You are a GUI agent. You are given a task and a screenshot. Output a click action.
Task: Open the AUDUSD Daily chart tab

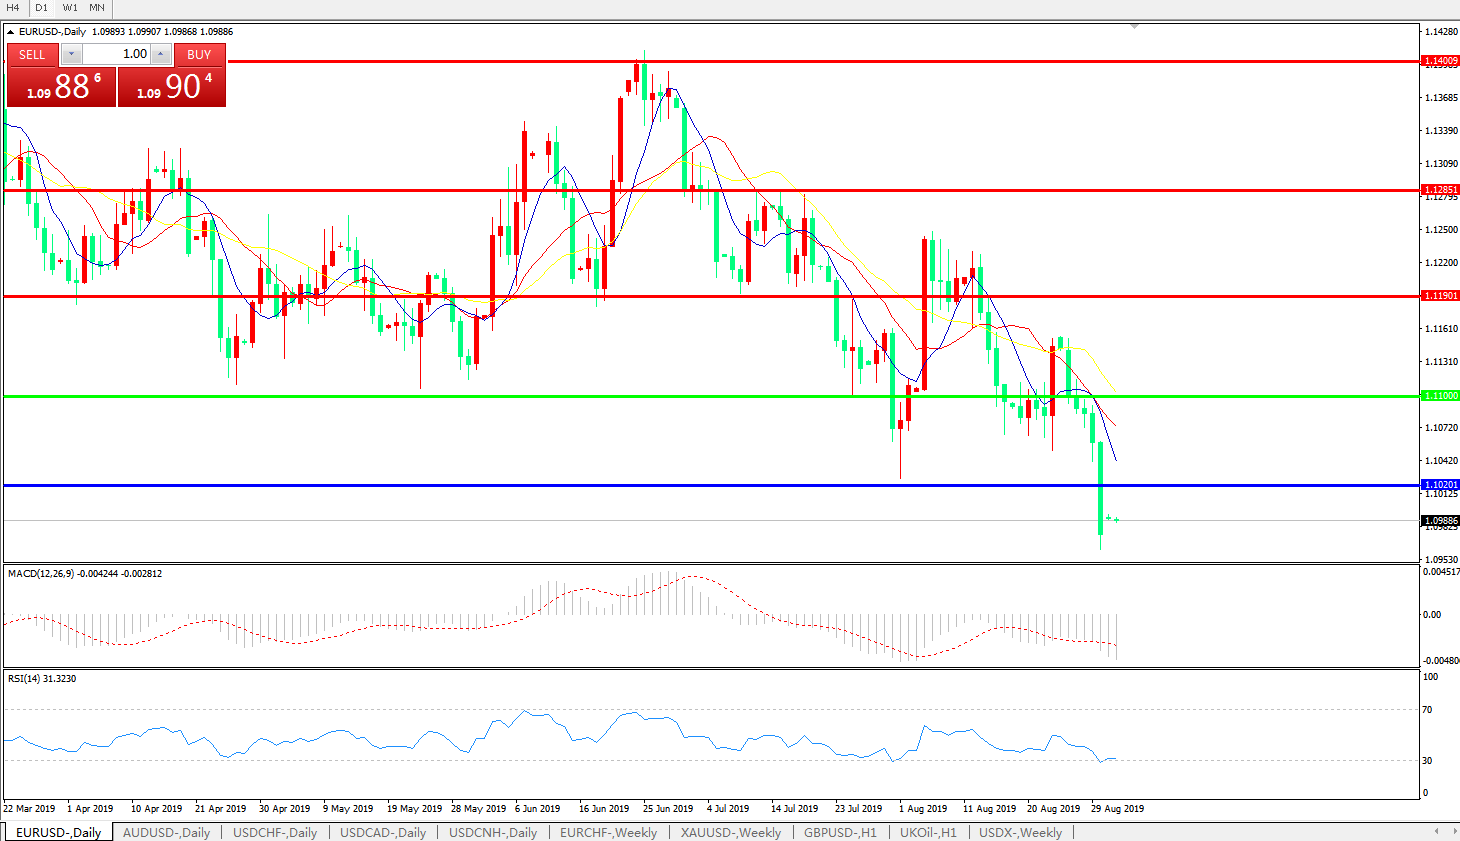[x=166, y=832]
